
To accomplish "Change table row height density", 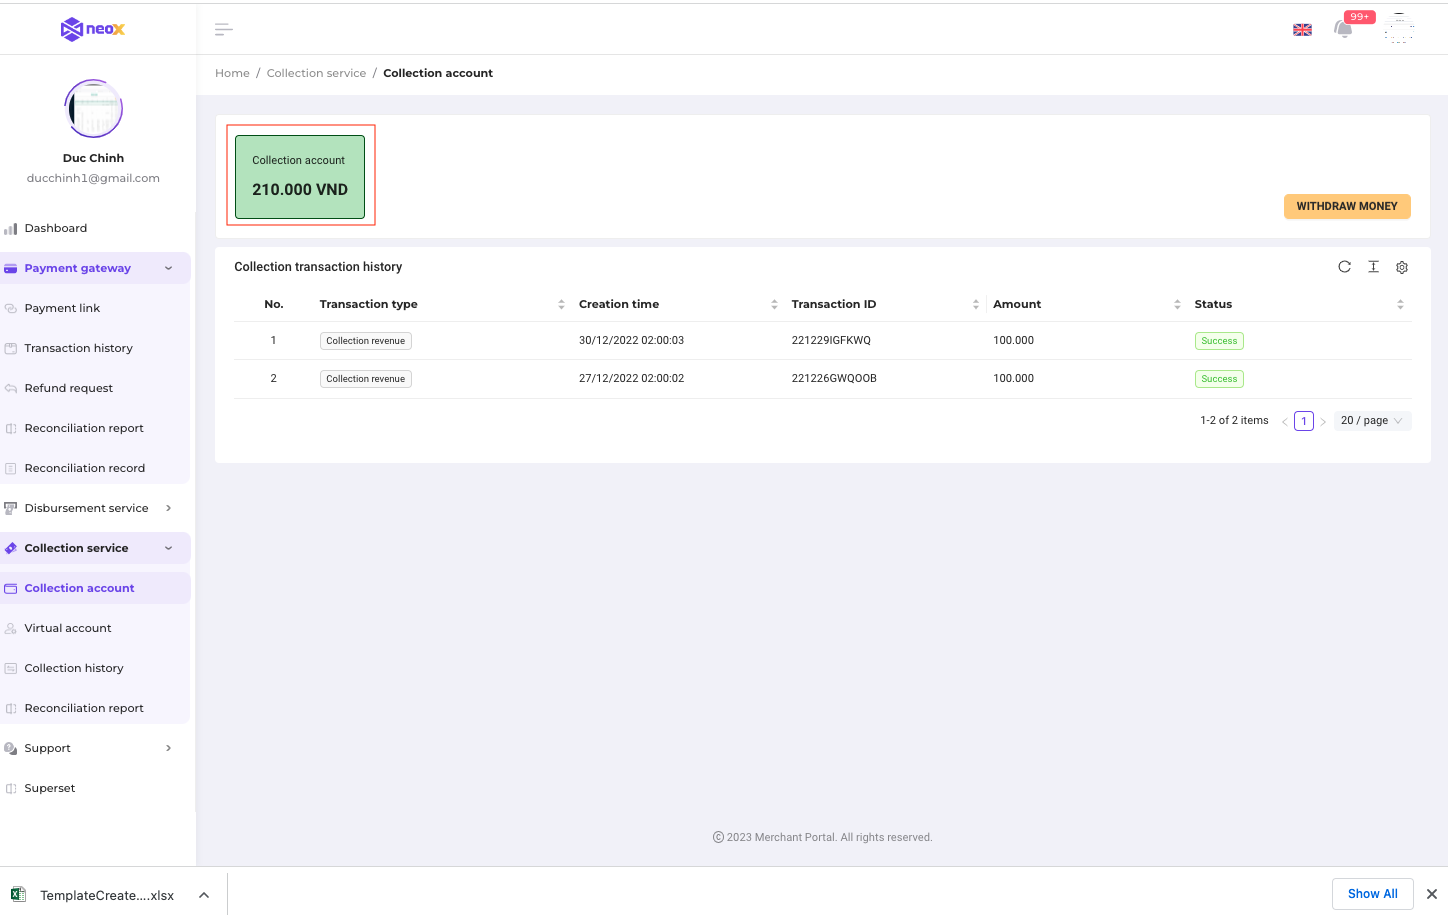I will (1373, 267).
